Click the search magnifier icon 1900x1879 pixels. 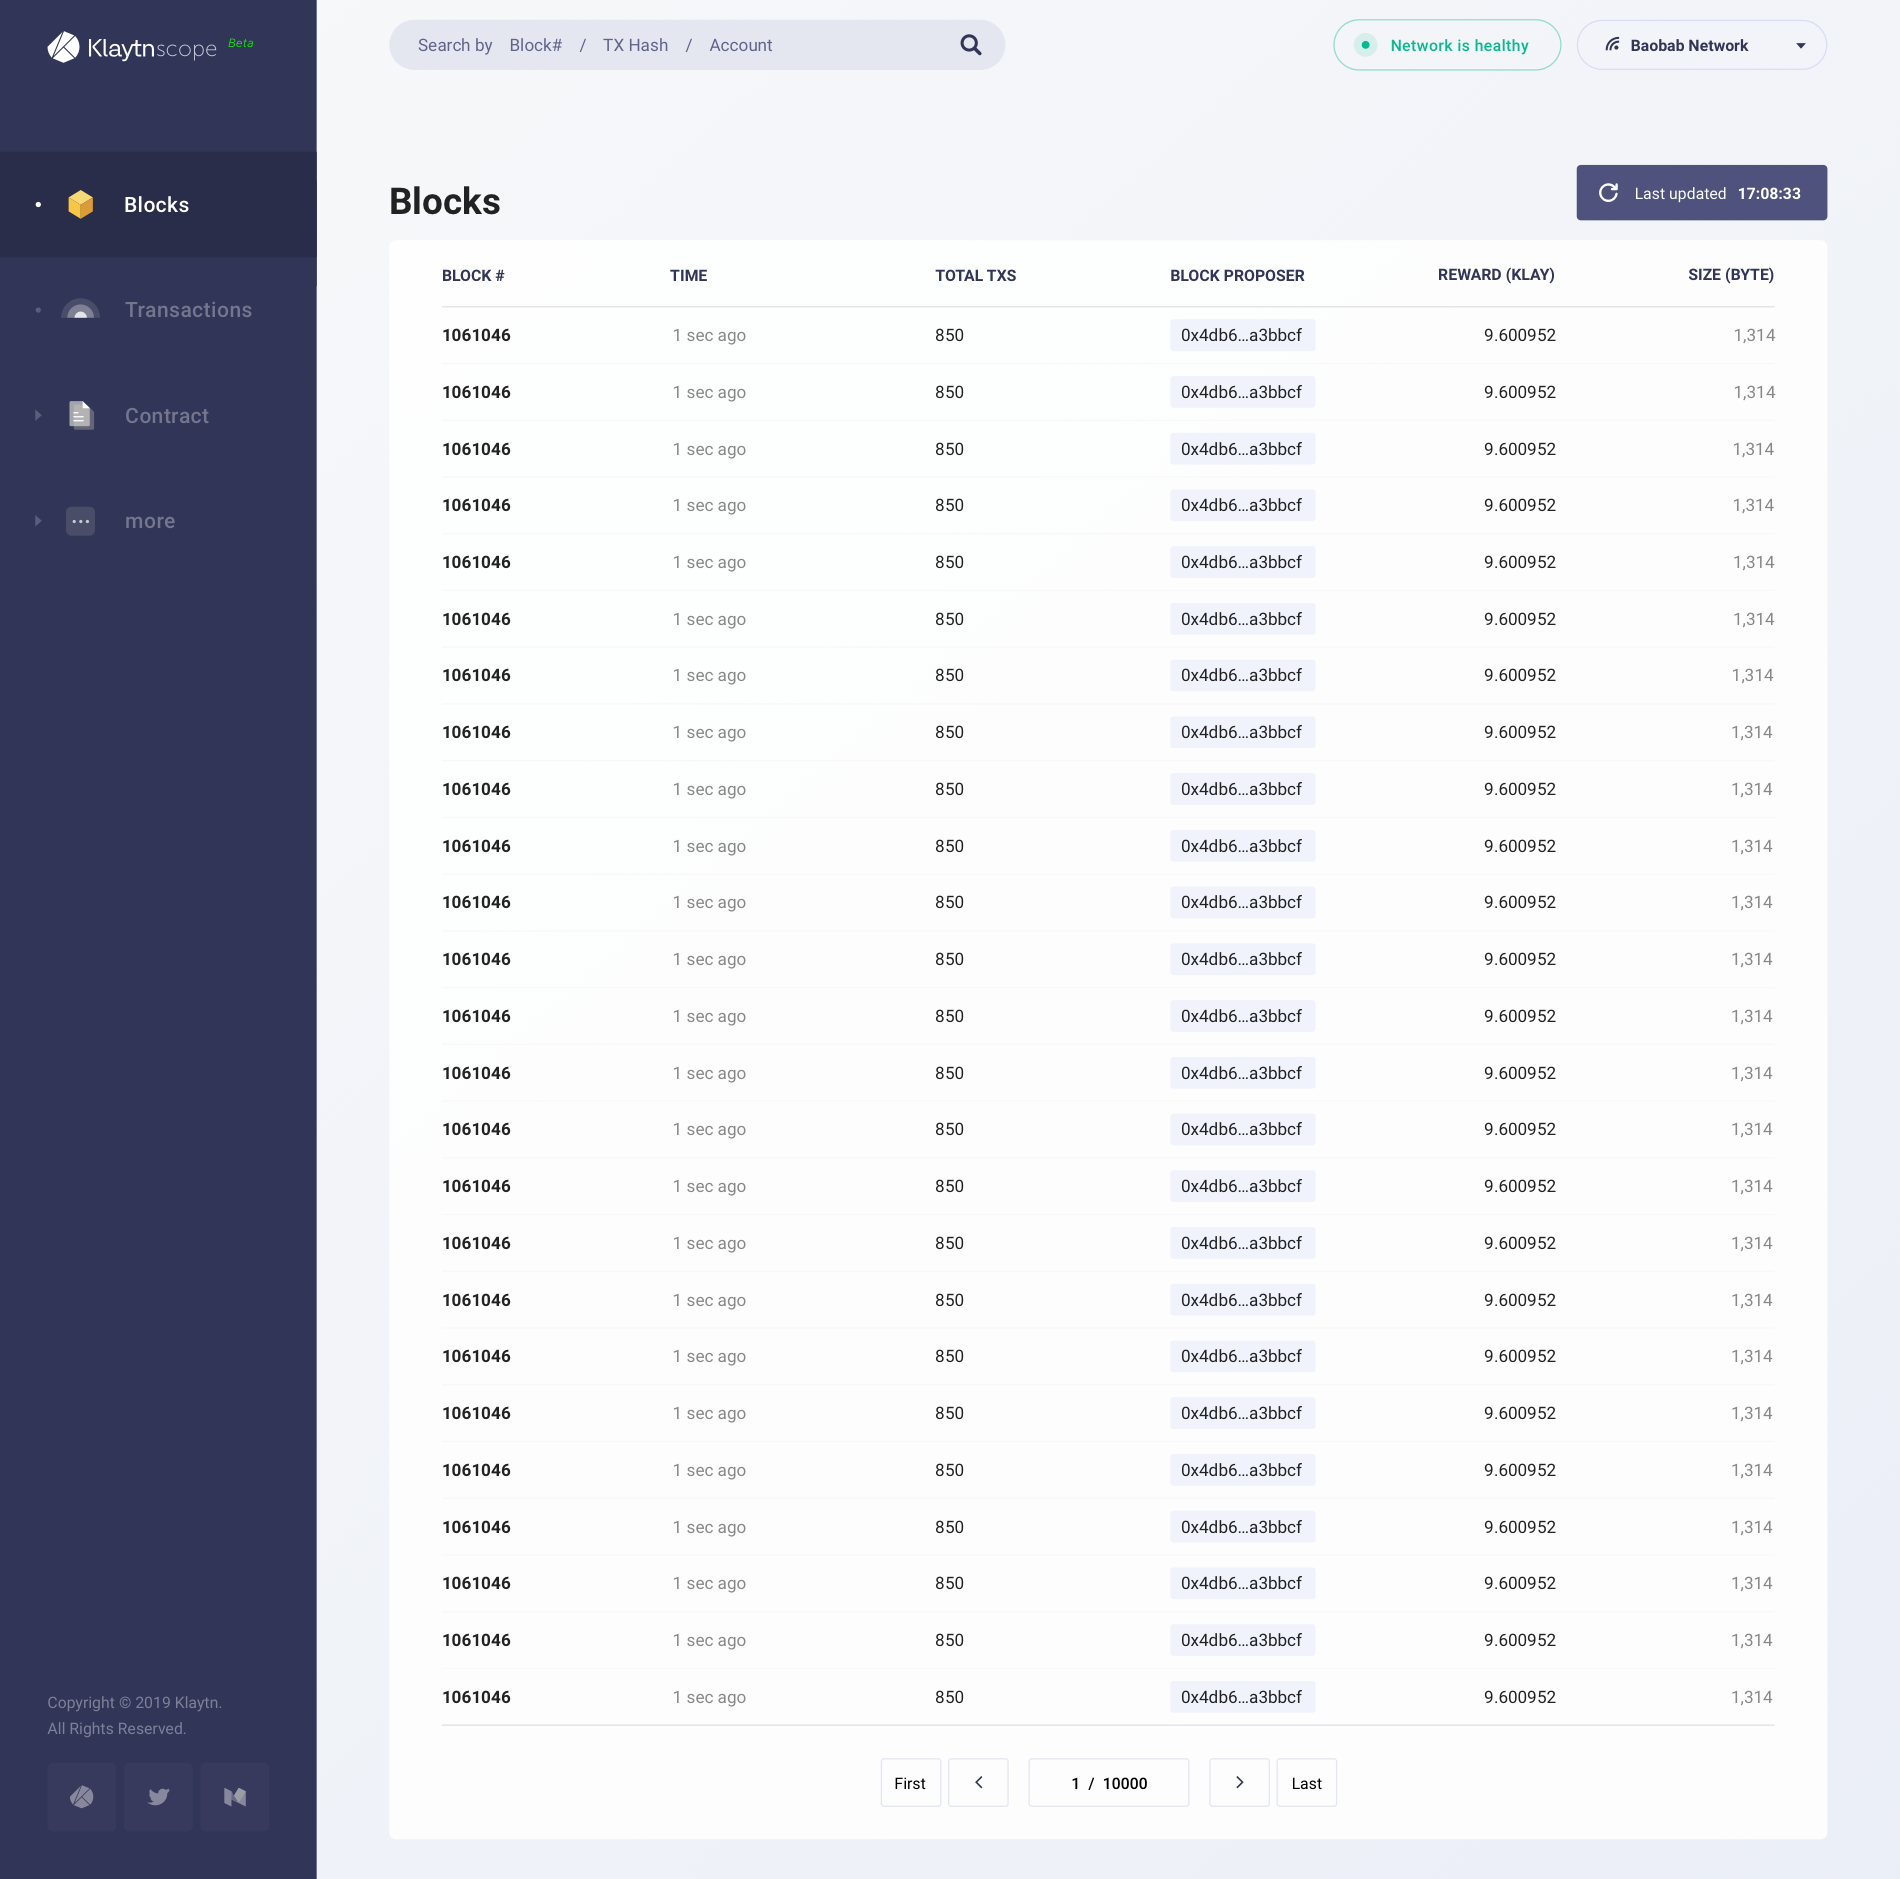point(970,45)
